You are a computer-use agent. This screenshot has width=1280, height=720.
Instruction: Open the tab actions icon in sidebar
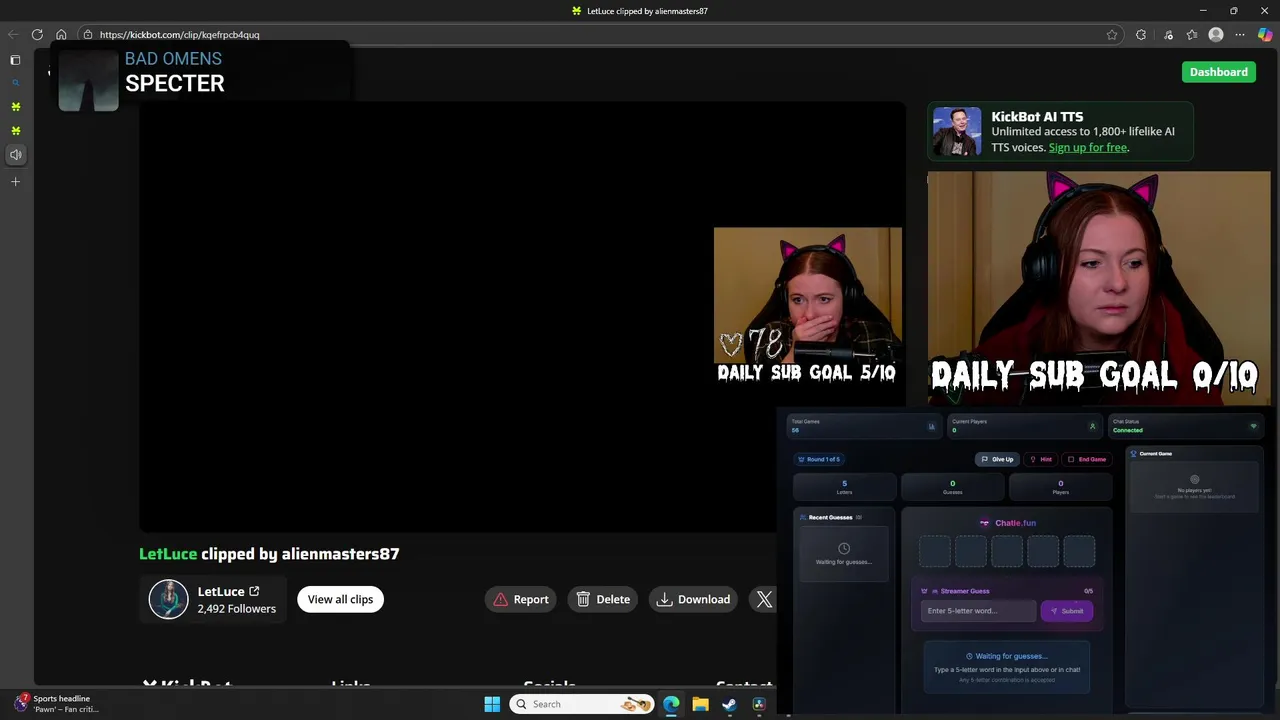tap(15, 60)
